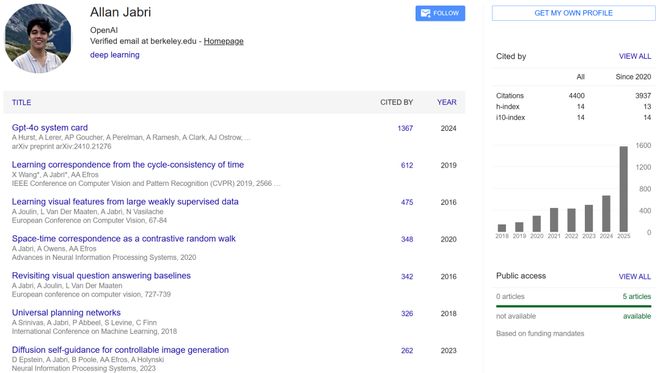660x373 pixels.
Task: Click GET MY OWN PROFILE button
Action: 573,13
